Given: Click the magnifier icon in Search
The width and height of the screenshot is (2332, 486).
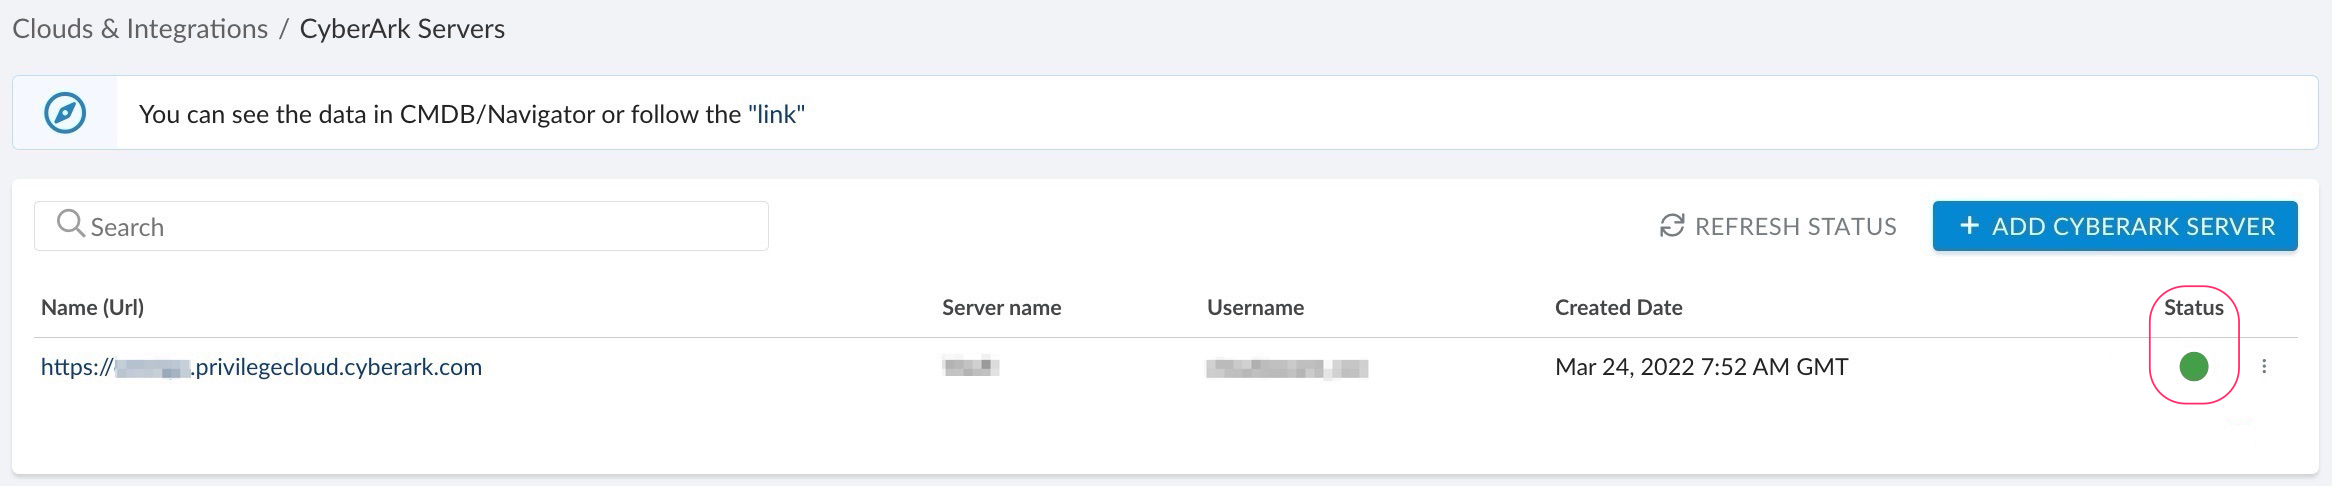Looking at the screenshot, I should [x=70, y=224].
